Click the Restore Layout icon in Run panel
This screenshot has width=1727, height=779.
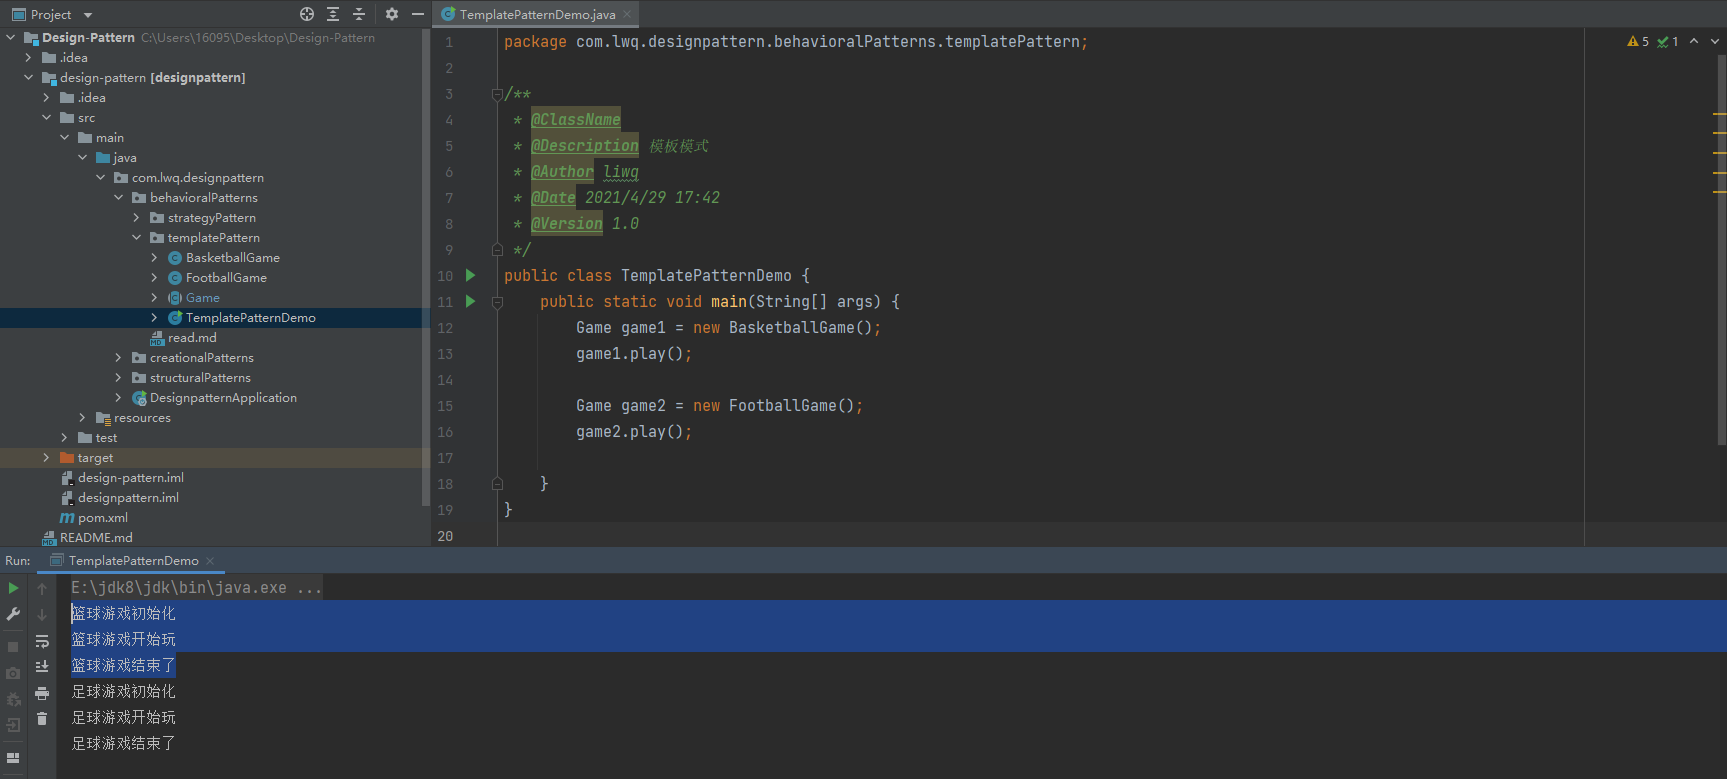pos(13,758)
